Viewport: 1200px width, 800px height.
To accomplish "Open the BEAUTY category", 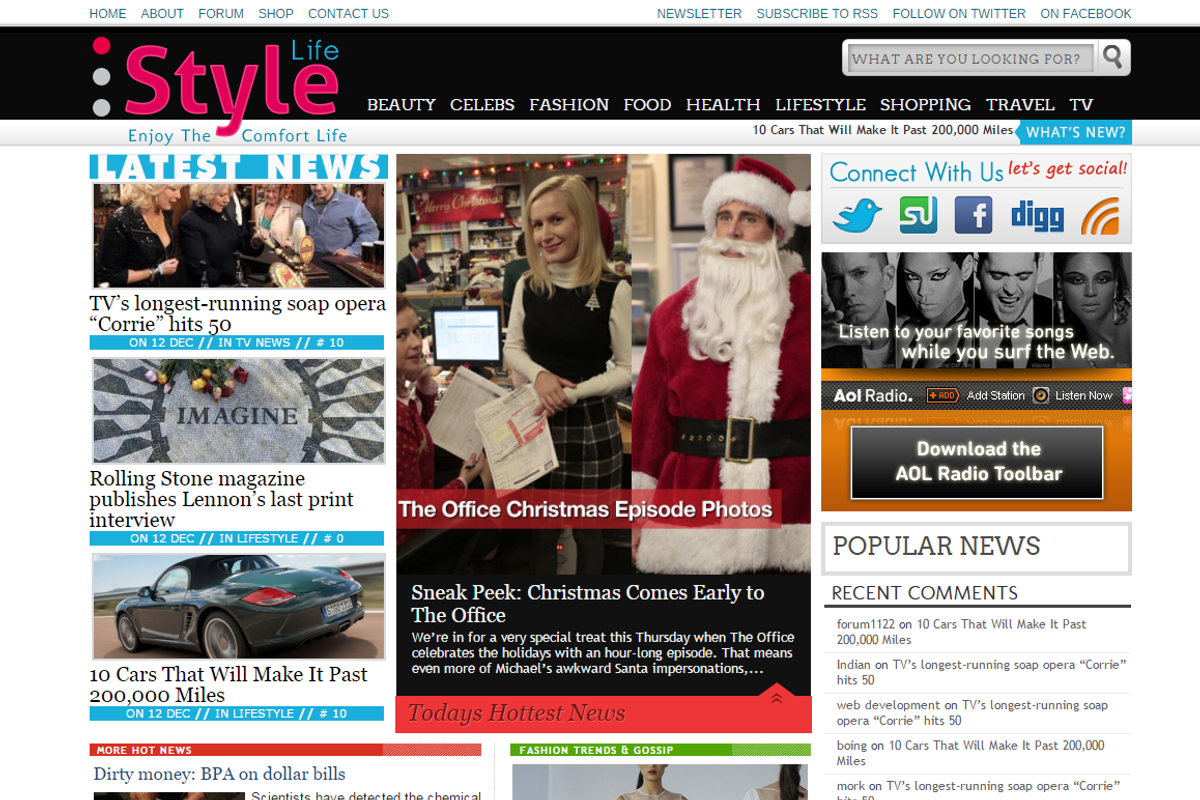I will 401,104.
